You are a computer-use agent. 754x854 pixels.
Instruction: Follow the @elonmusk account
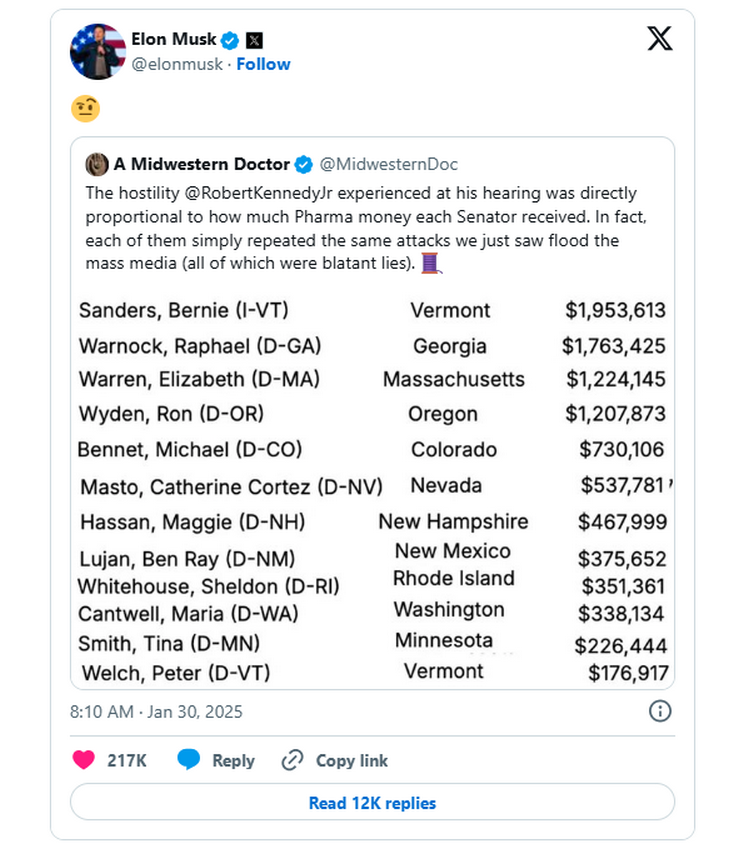tap(263, 64)
